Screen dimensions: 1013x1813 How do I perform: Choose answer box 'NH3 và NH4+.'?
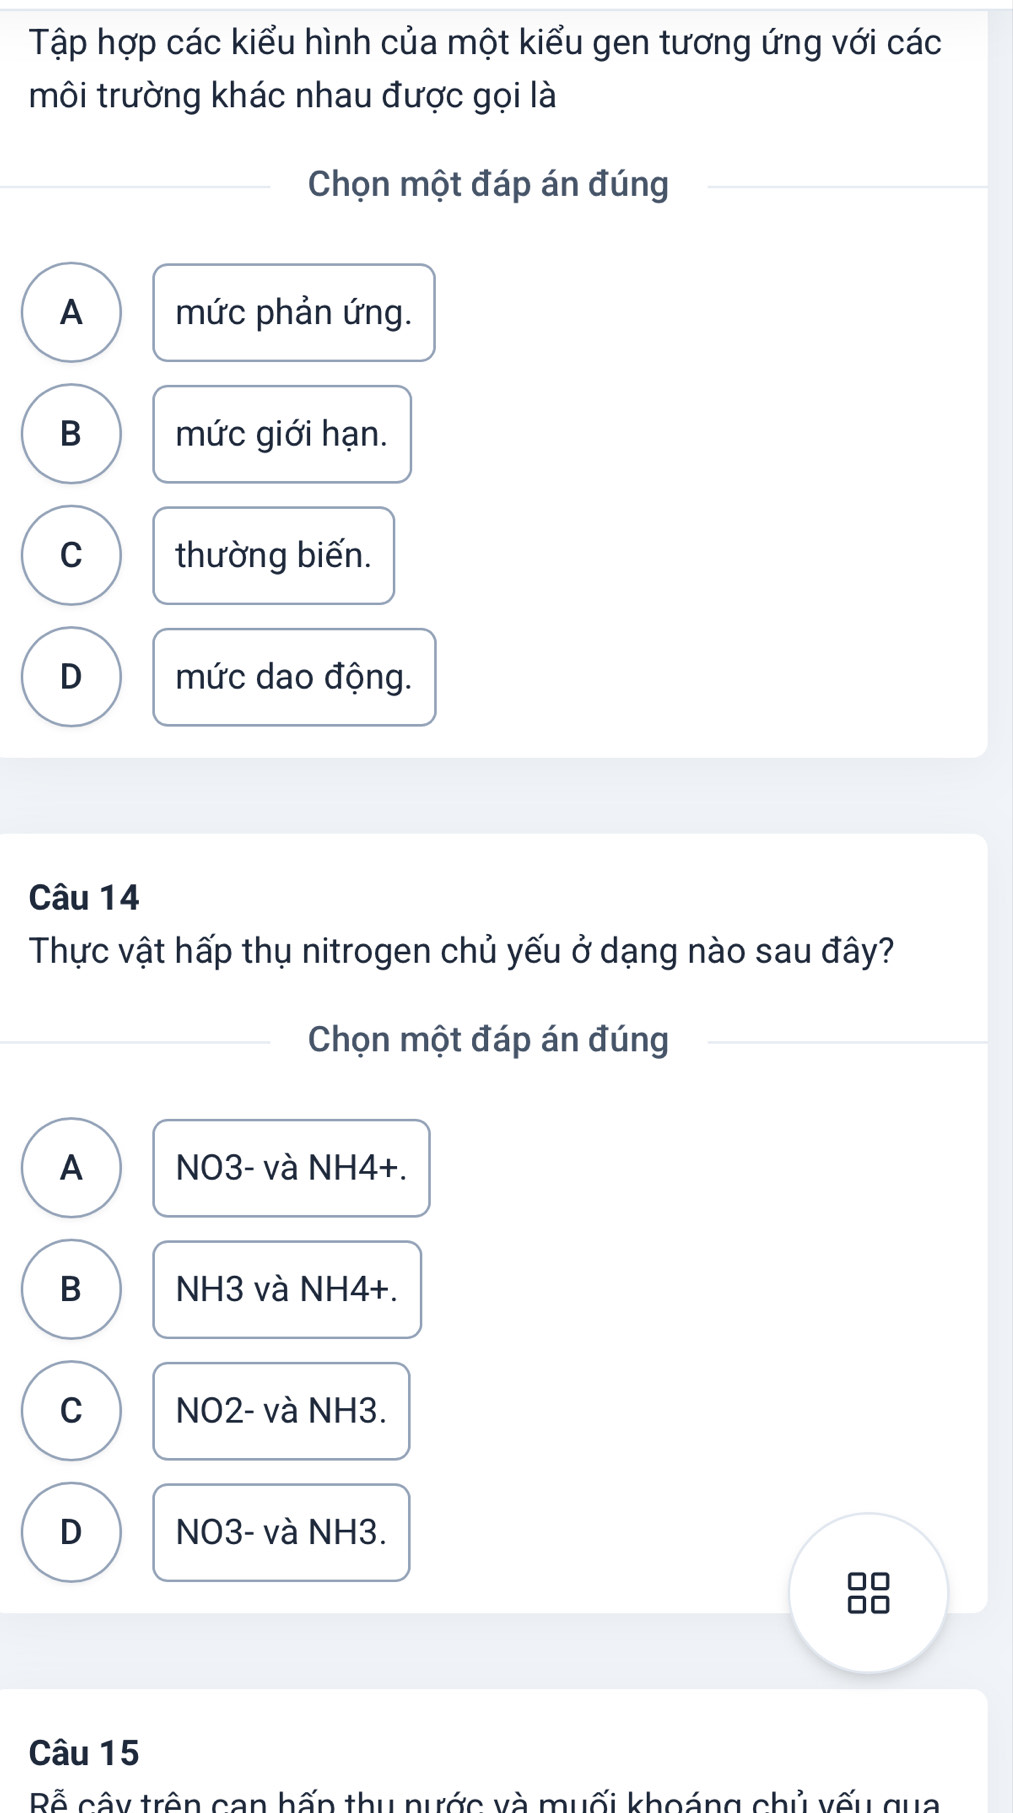[x=286, y=1289]
